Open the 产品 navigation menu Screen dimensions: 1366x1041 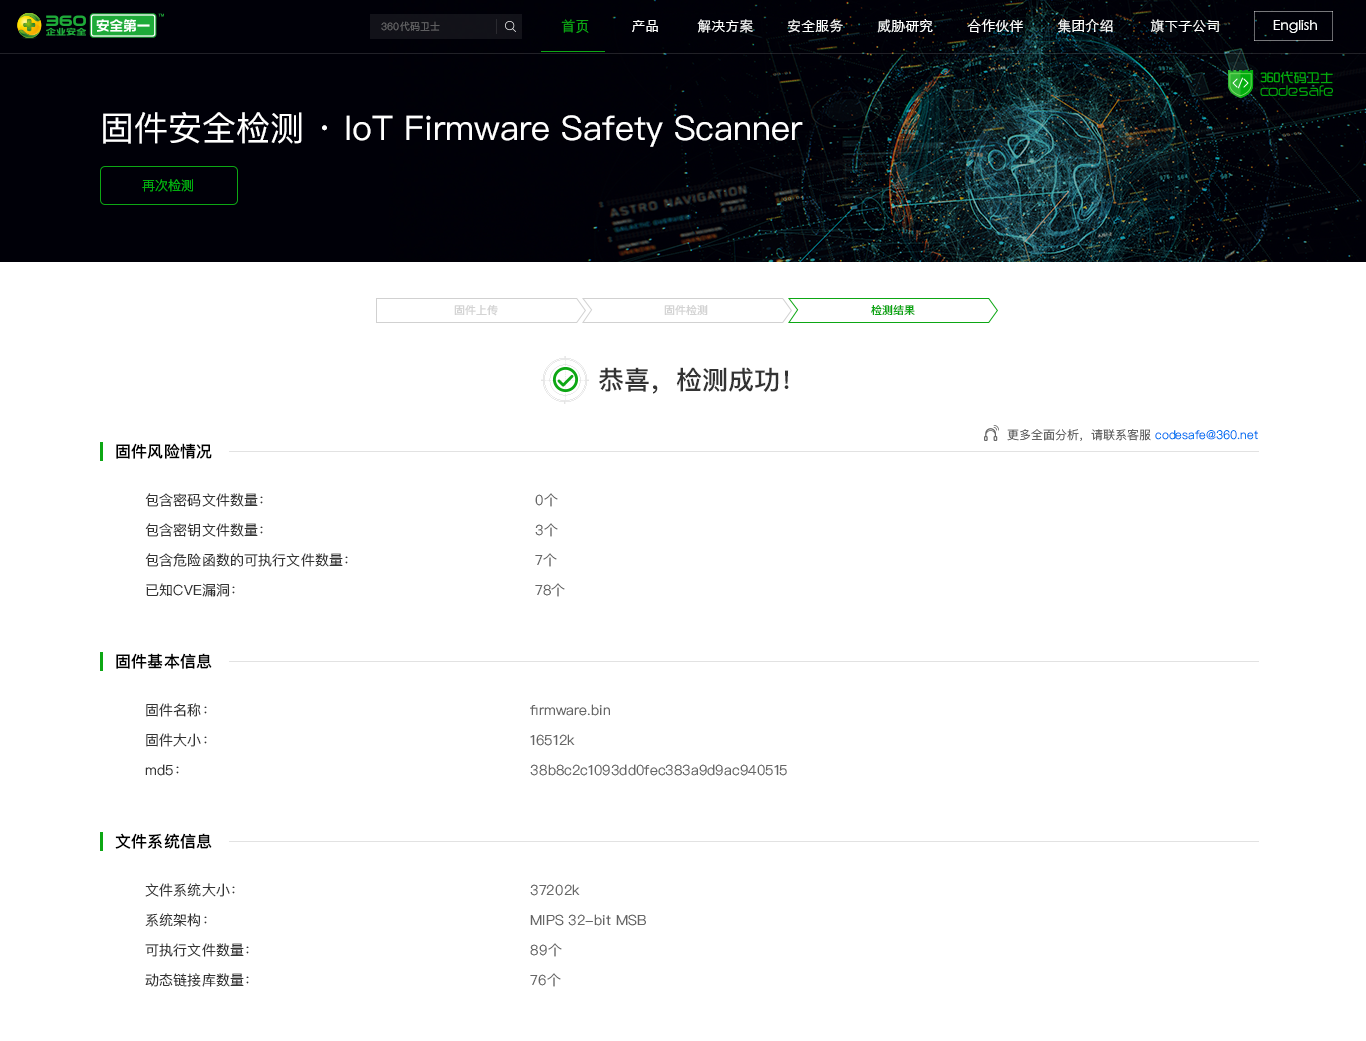pyautogui.click(x=645, y=26)
